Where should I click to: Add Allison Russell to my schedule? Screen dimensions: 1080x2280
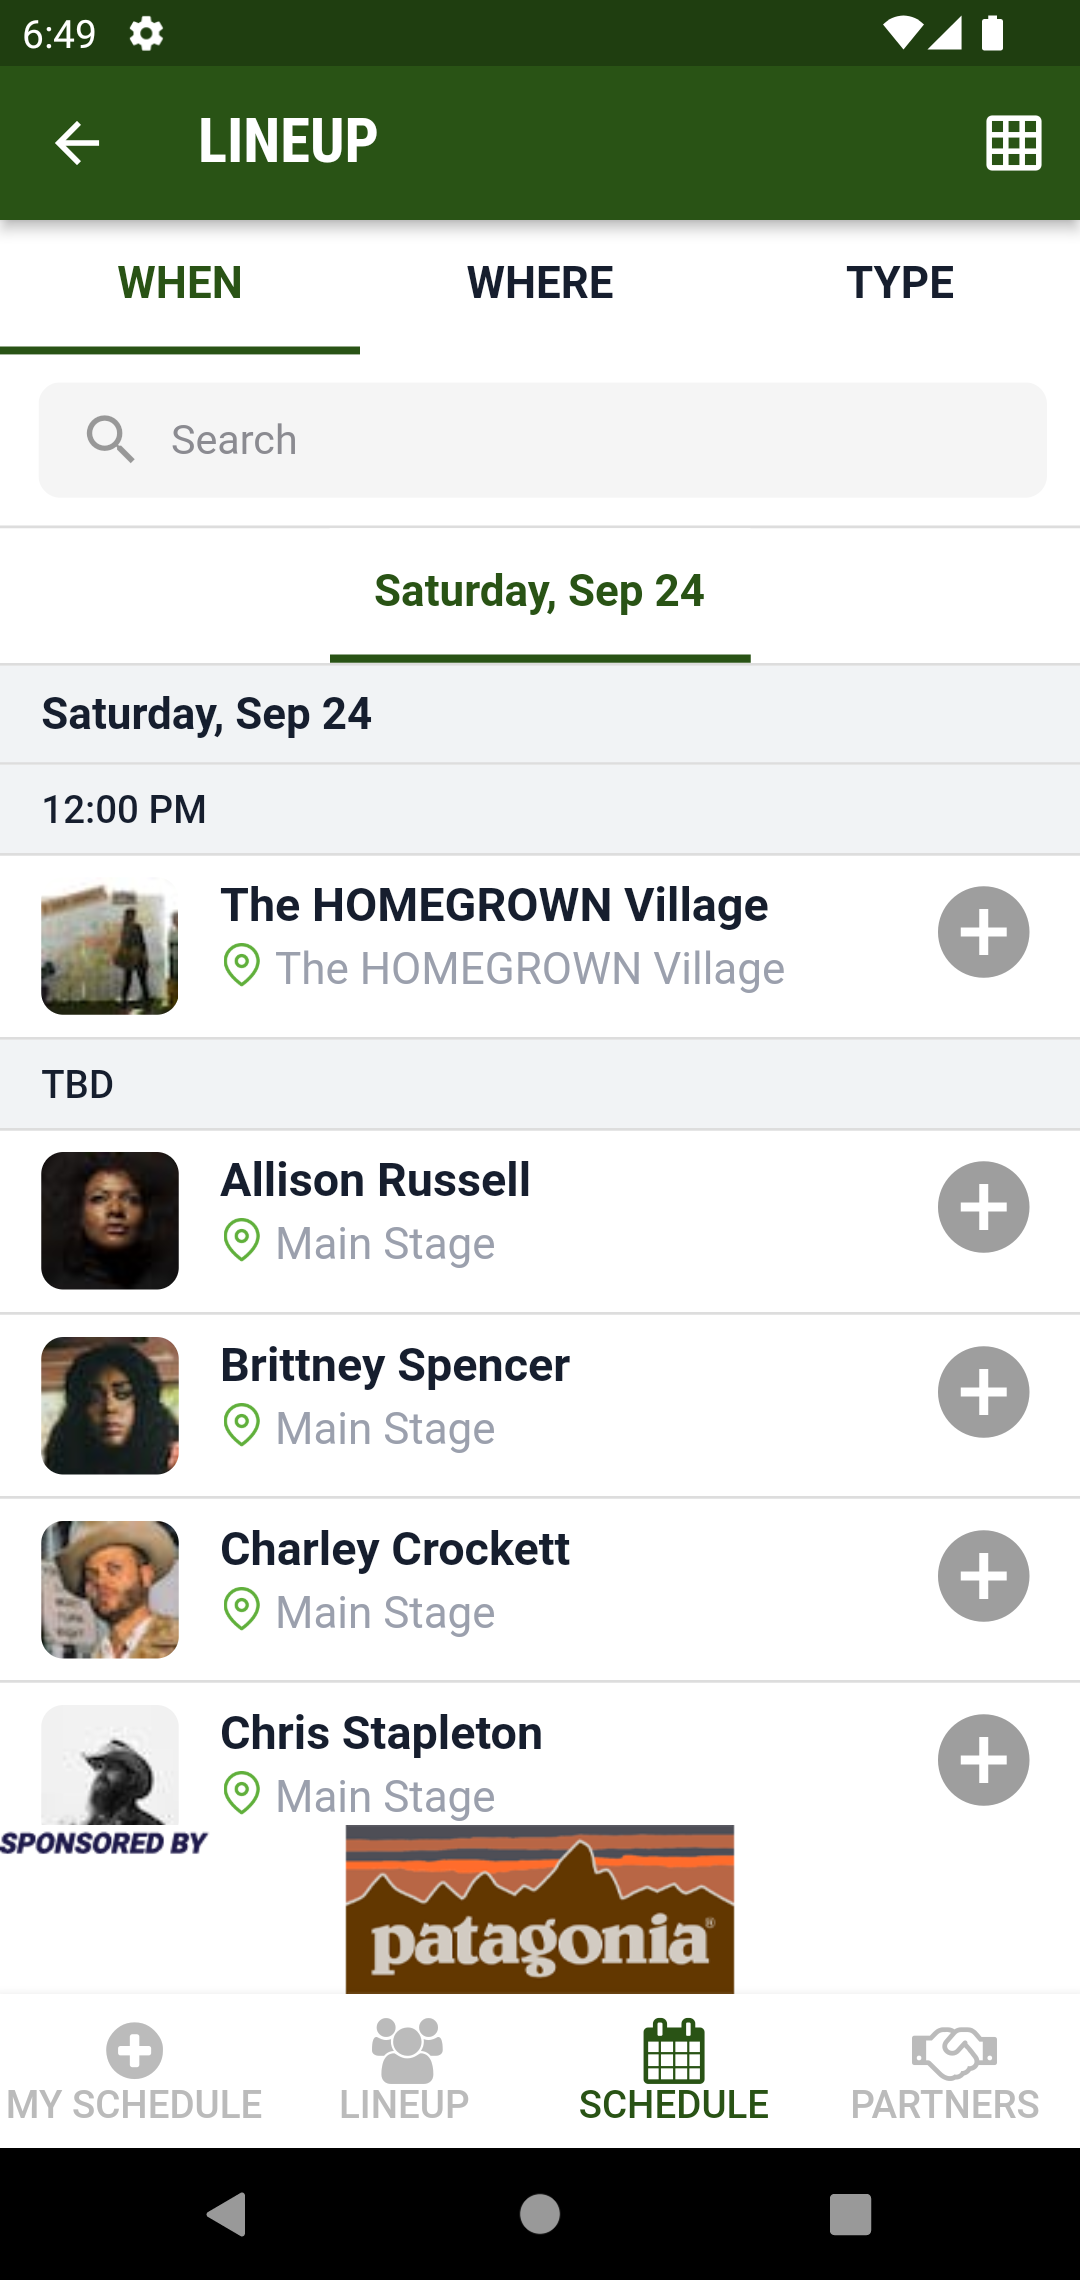(x=983, y=1207)
